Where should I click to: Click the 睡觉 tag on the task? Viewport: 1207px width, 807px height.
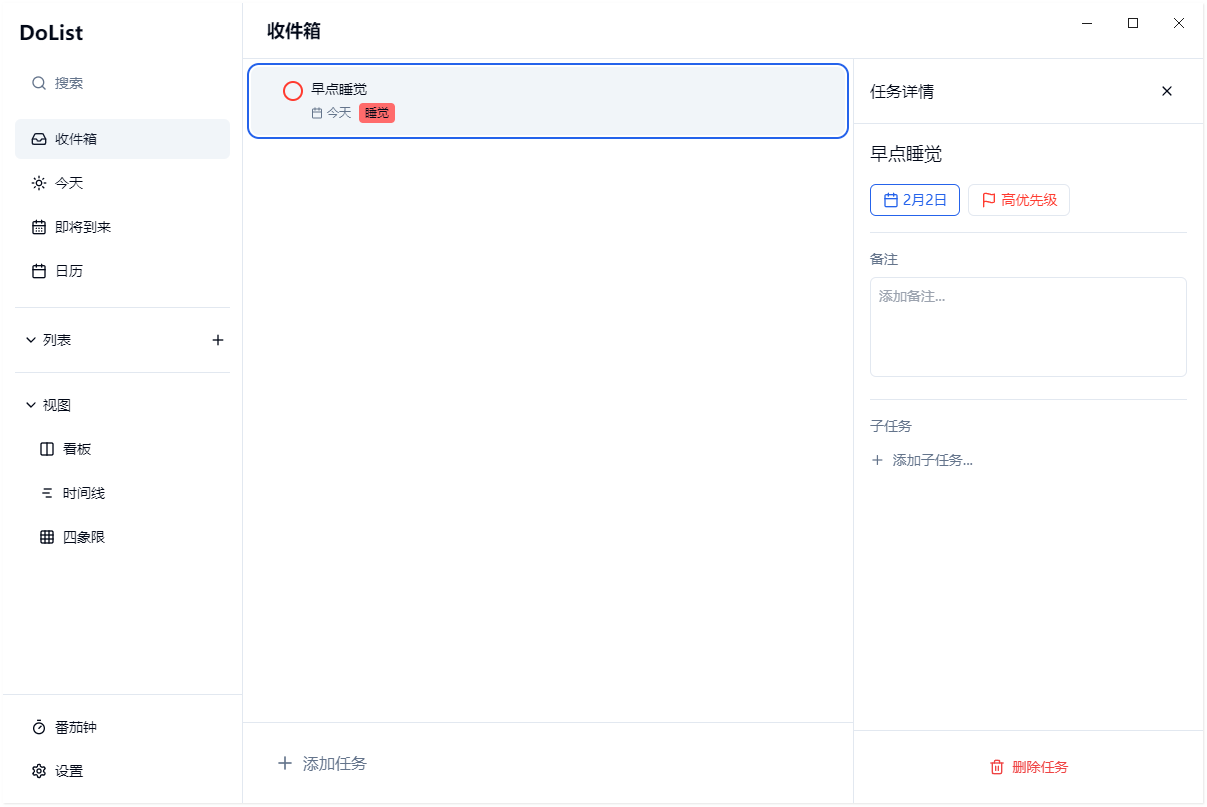coord(376,112)
